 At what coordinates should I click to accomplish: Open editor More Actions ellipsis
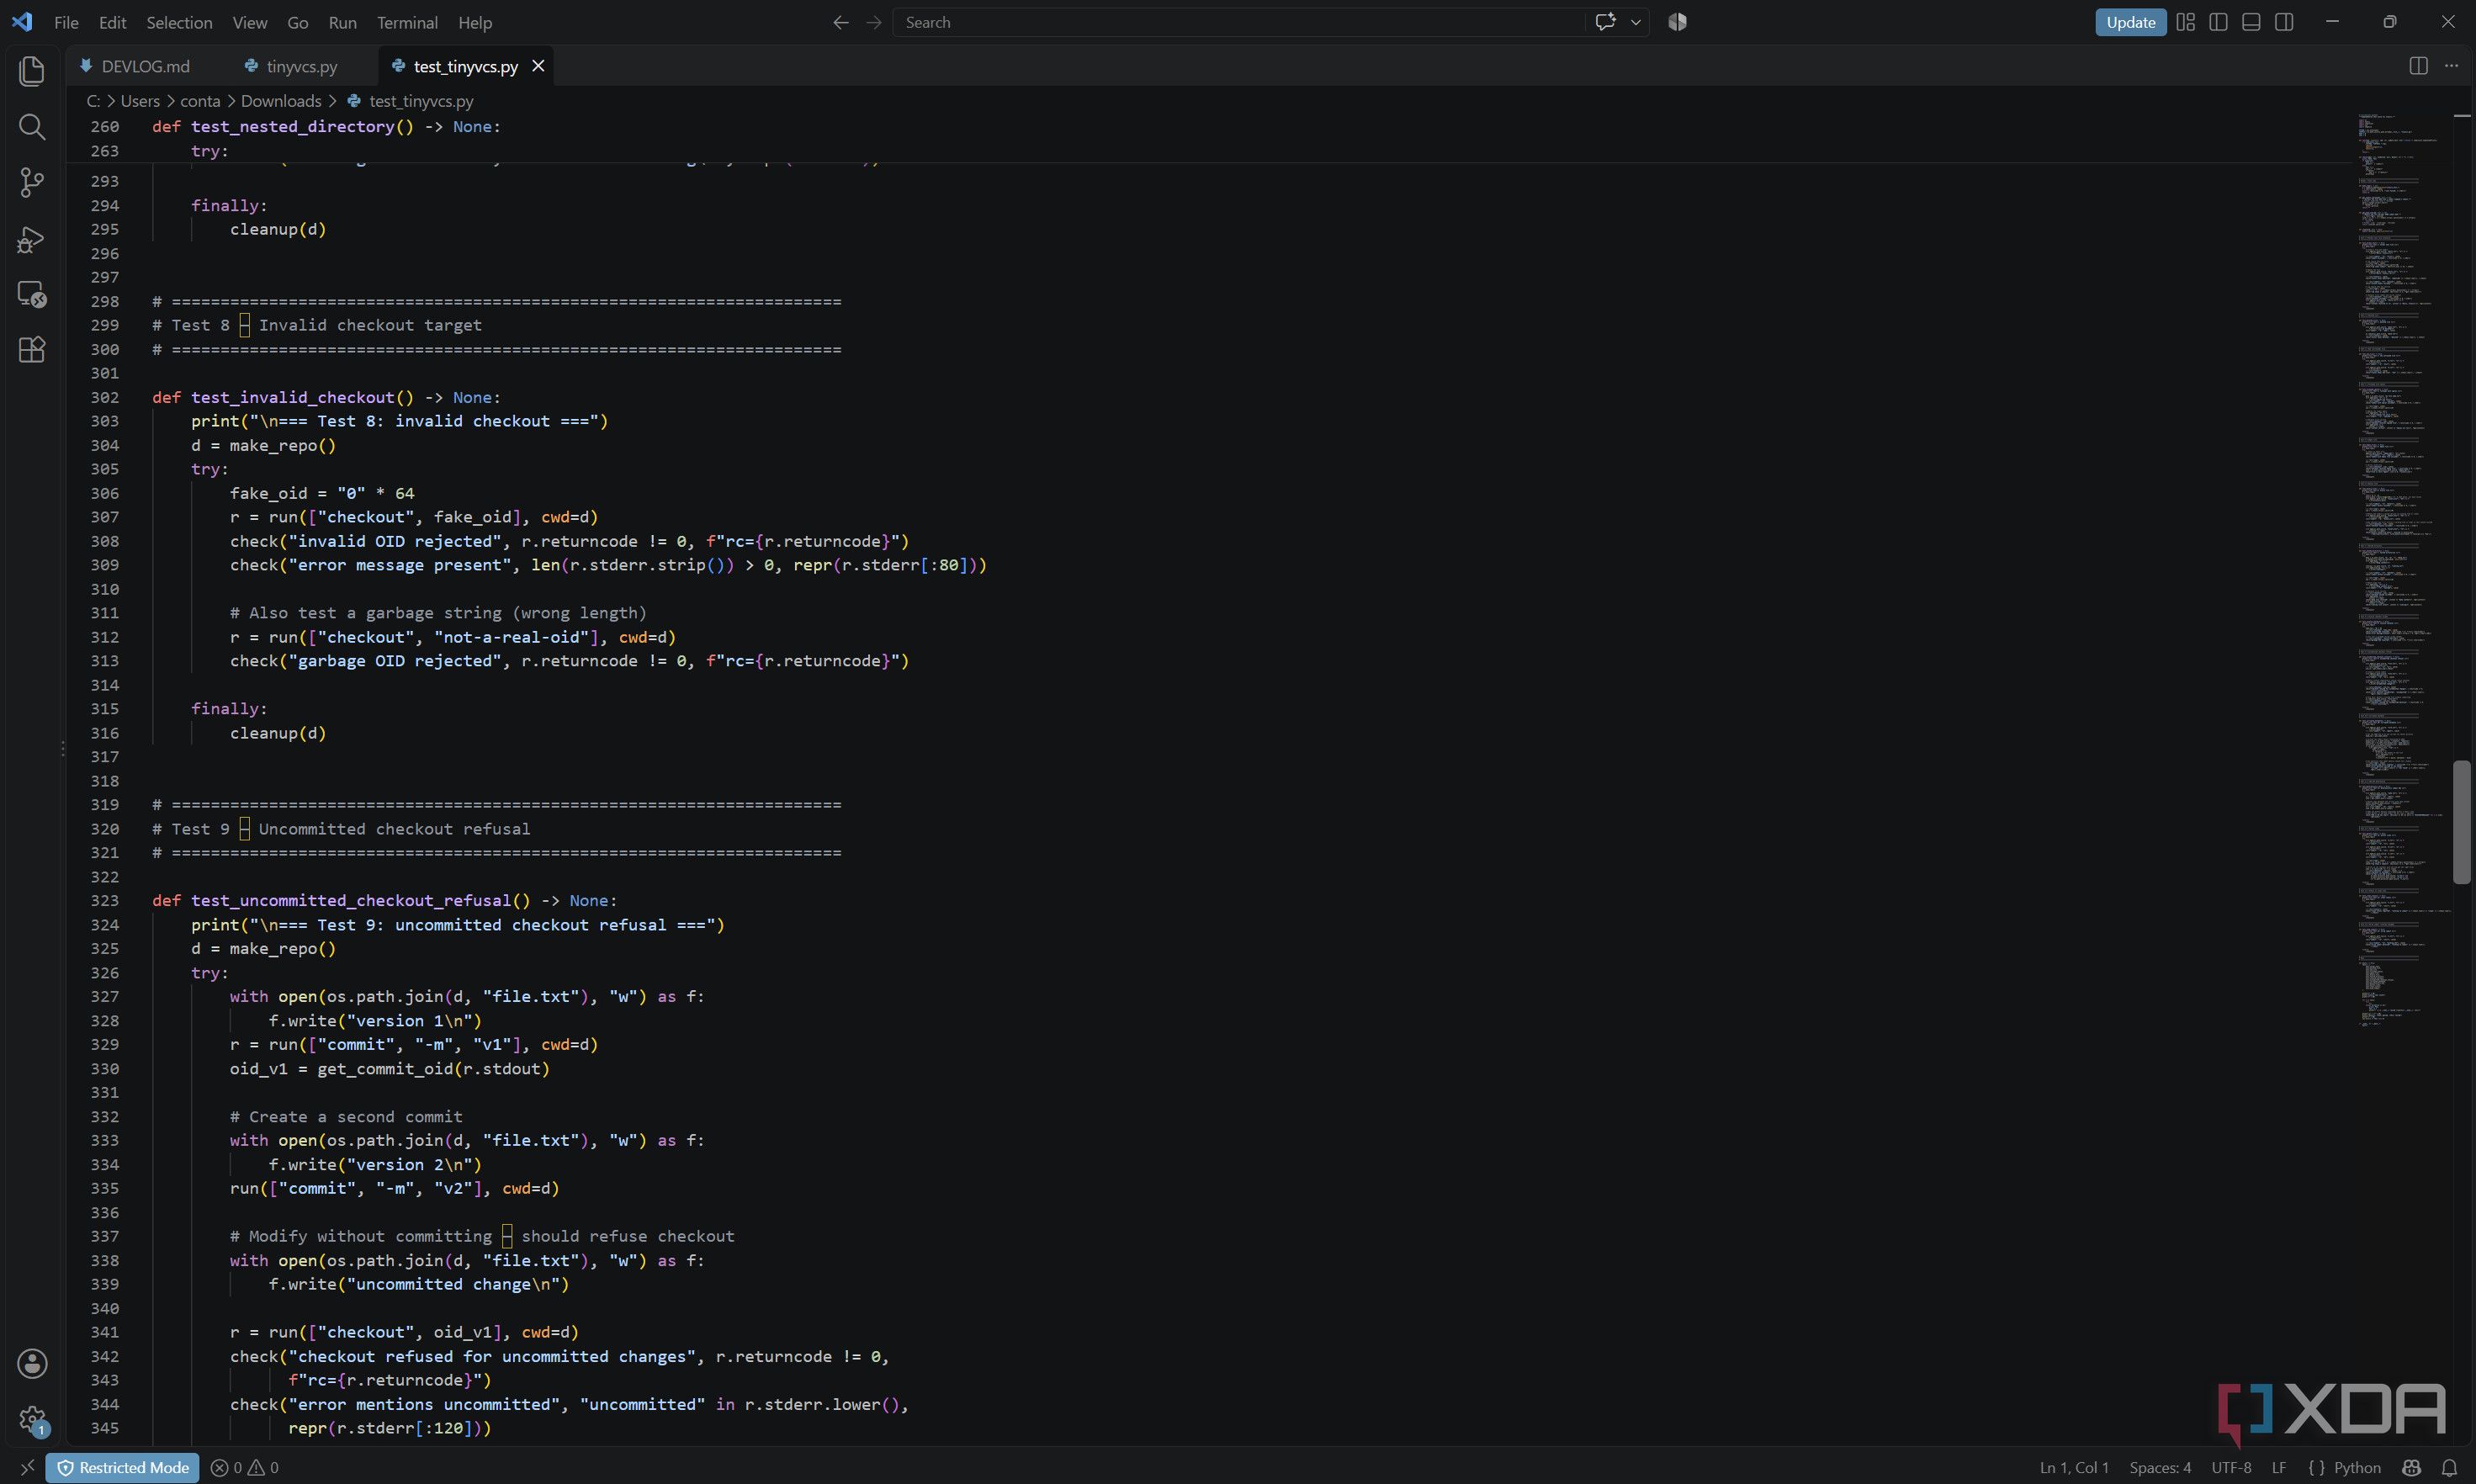pyautogui.click(x=2451, y=66)
